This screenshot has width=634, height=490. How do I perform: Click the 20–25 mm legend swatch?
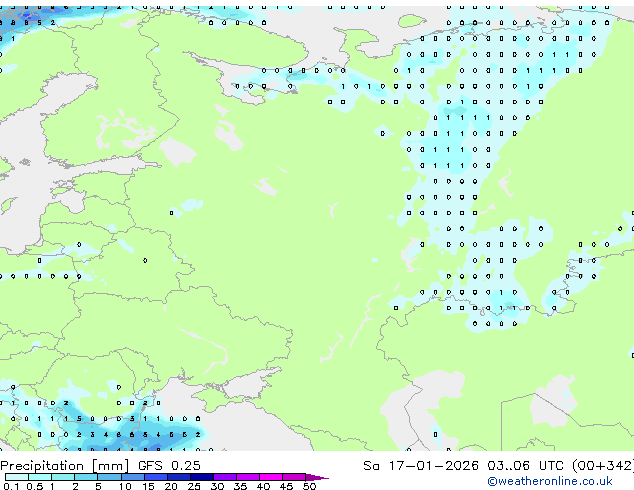pyautogui.click(x=179, y=477)
